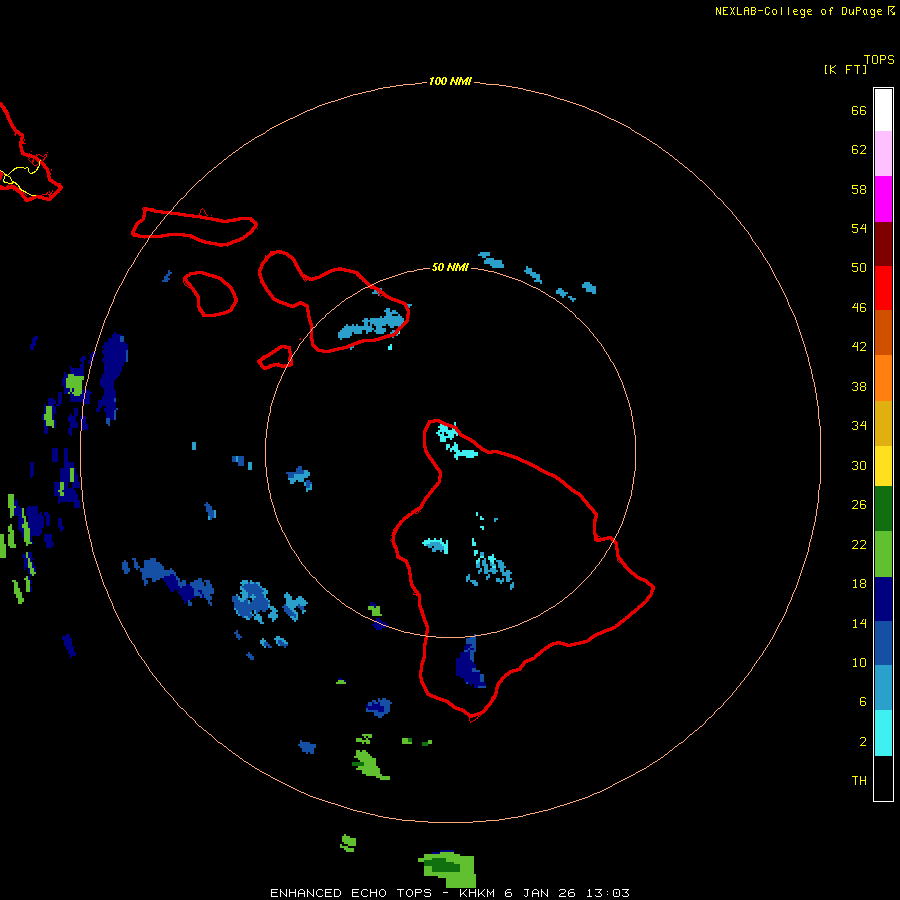Click the cyan echo at Big Island's north tip

(x=456, y=440)
